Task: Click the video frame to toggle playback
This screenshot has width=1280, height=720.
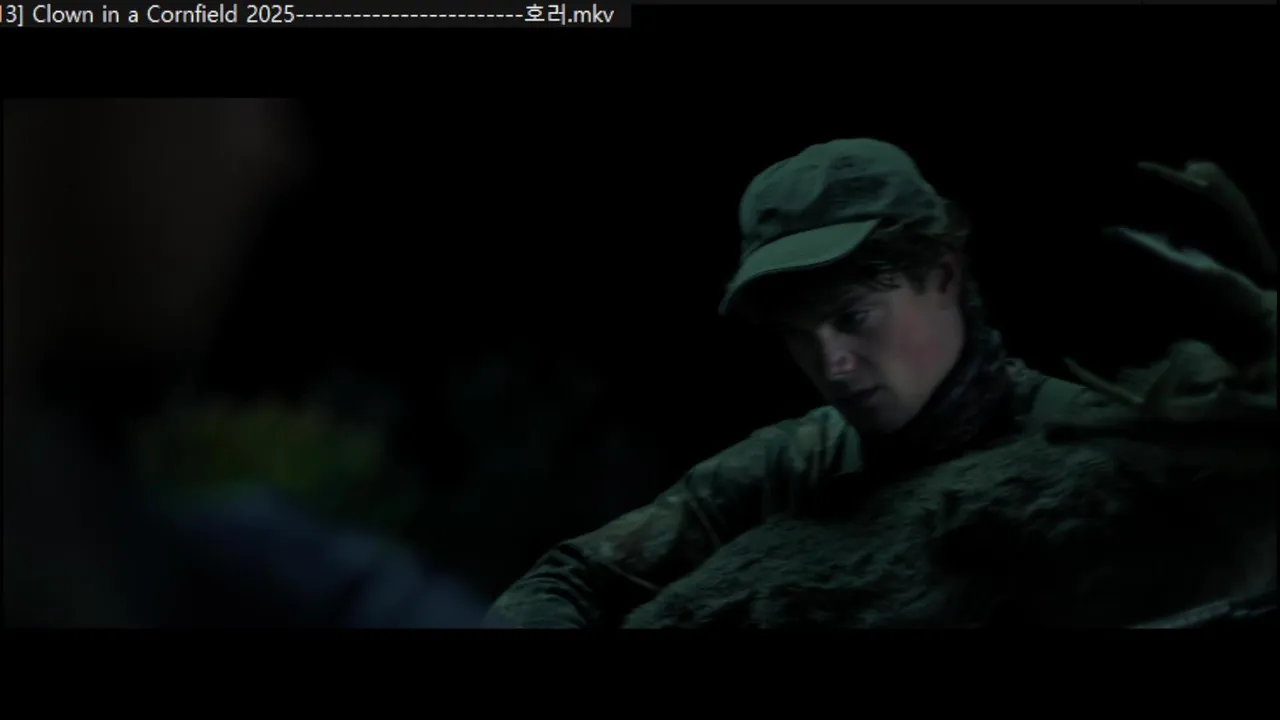Action: point(640,362)
